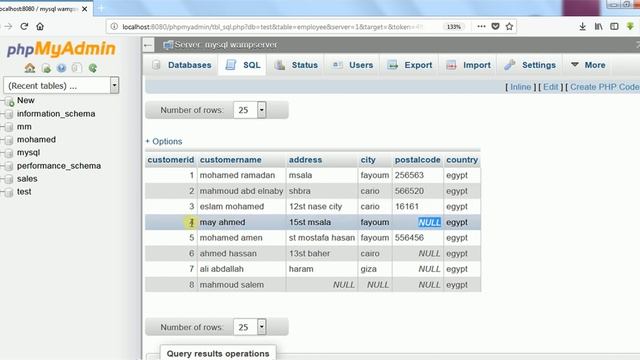640x360 pixels.
Task: Open the page actions three-dots menu
Action: tap(481, 27)
